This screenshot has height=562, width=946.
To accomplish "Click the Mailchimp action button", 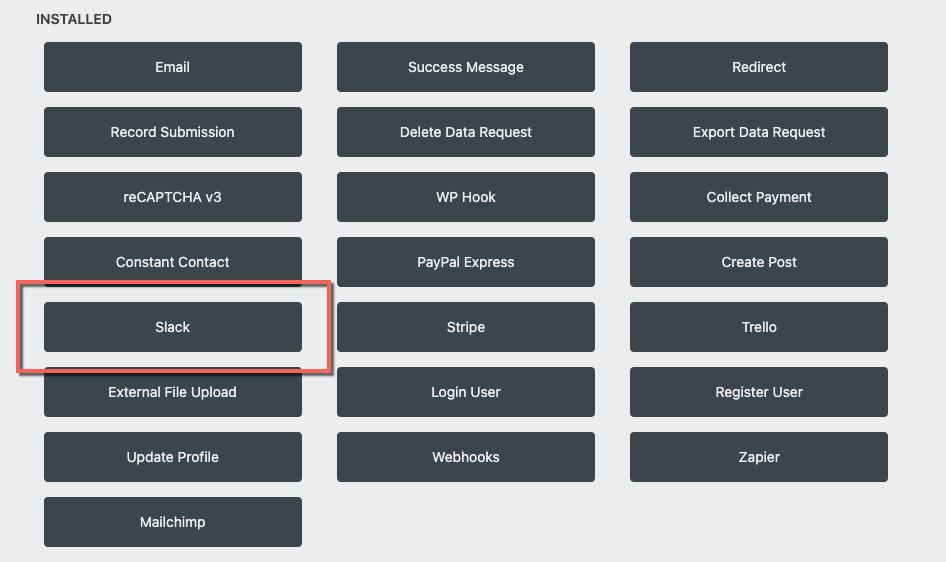I will click(172, 522).
